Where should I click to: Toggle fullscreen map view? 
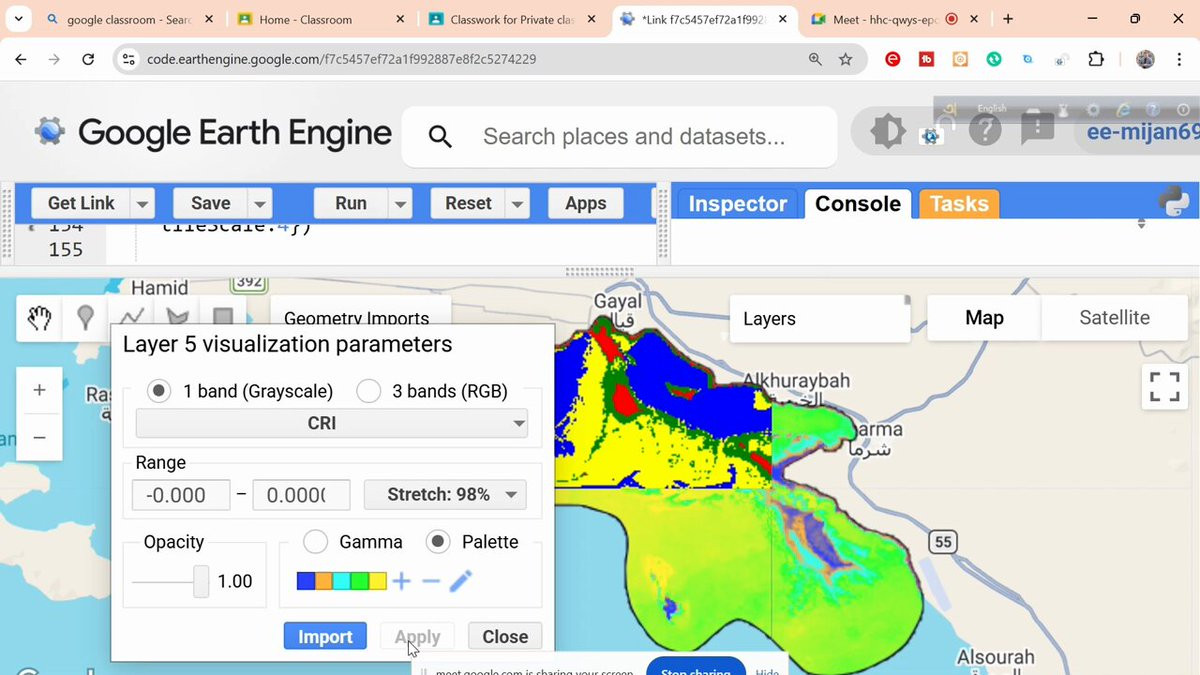pos(1164,386)
